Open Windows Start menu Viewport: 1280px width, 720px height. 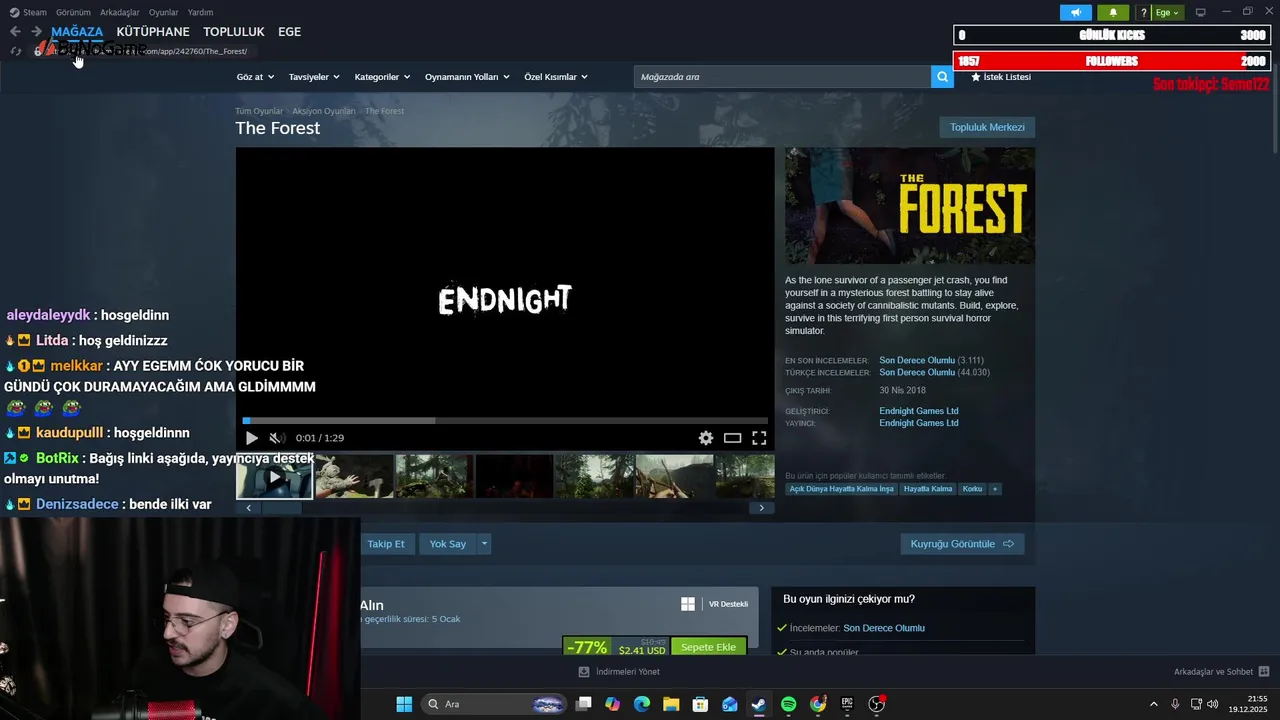click(404, 704)
